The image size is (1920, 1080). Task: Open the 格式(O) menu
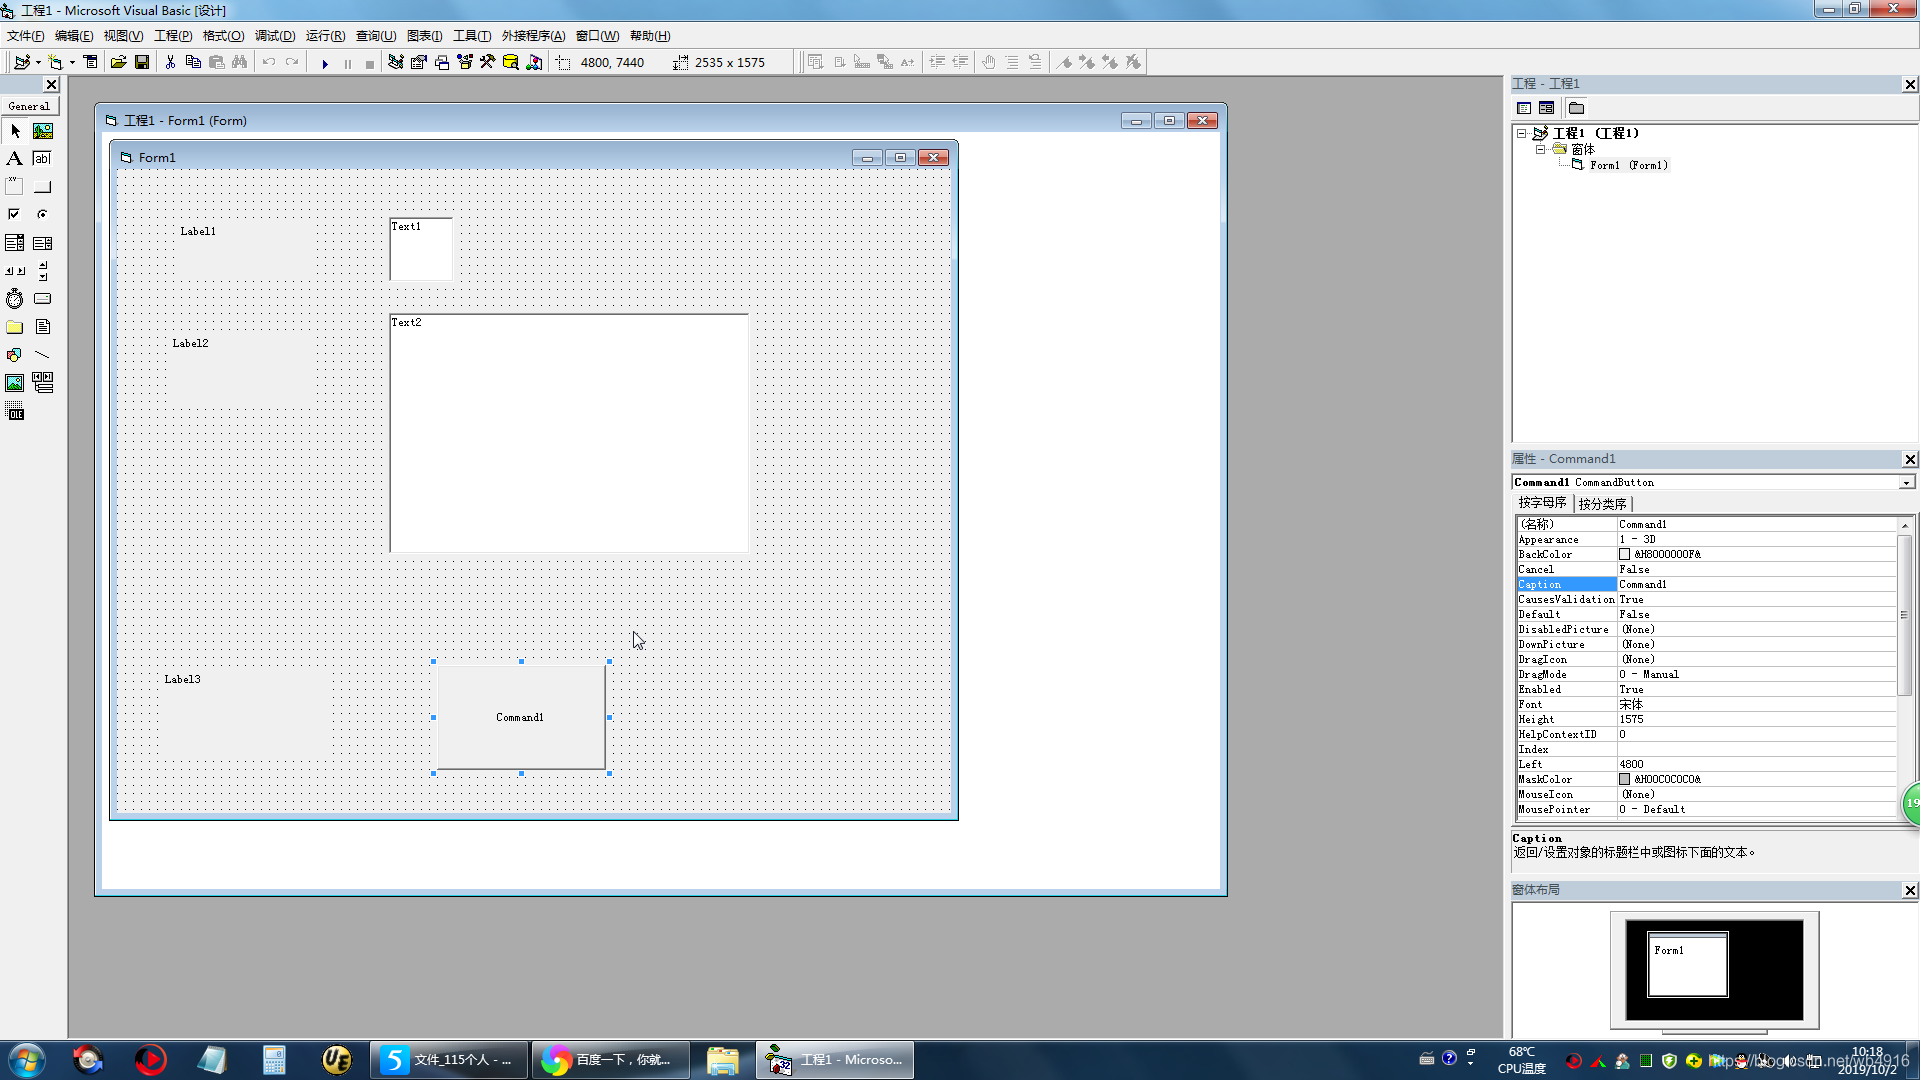(223, 36)
